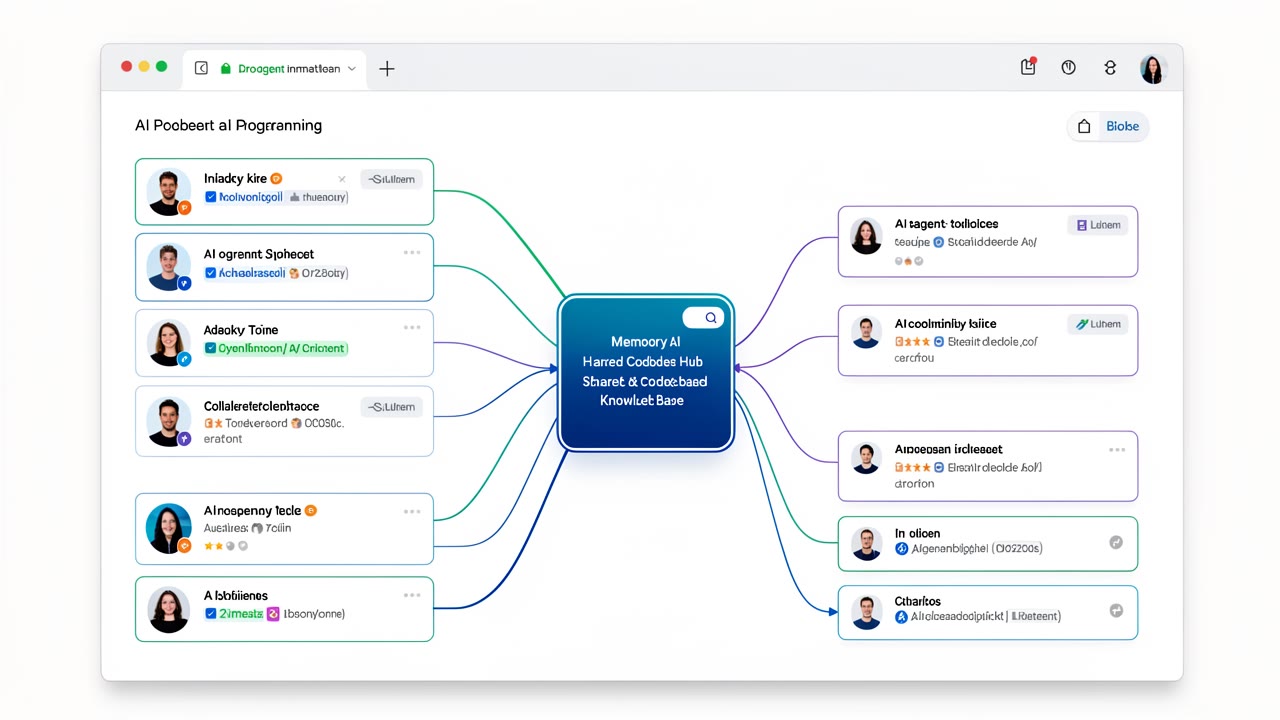This screenshot has height=720, width=1280.
Task: Click the clock history icon in toolbar
Action: click(1068, 67)
